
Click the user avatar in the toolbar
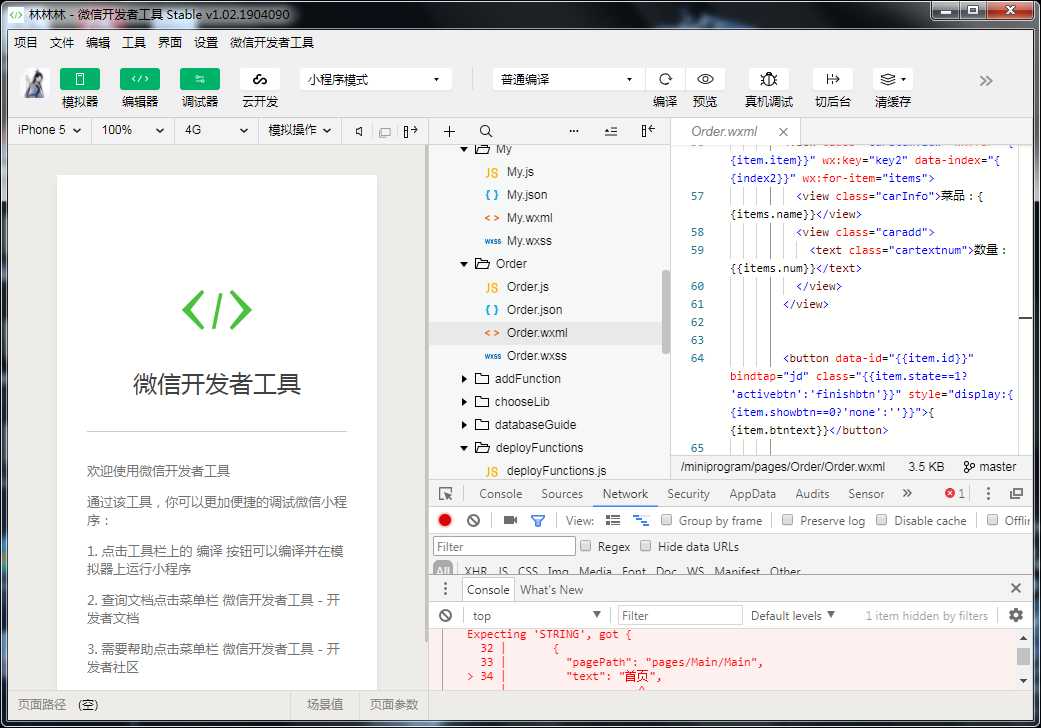(x=35, y=84)
